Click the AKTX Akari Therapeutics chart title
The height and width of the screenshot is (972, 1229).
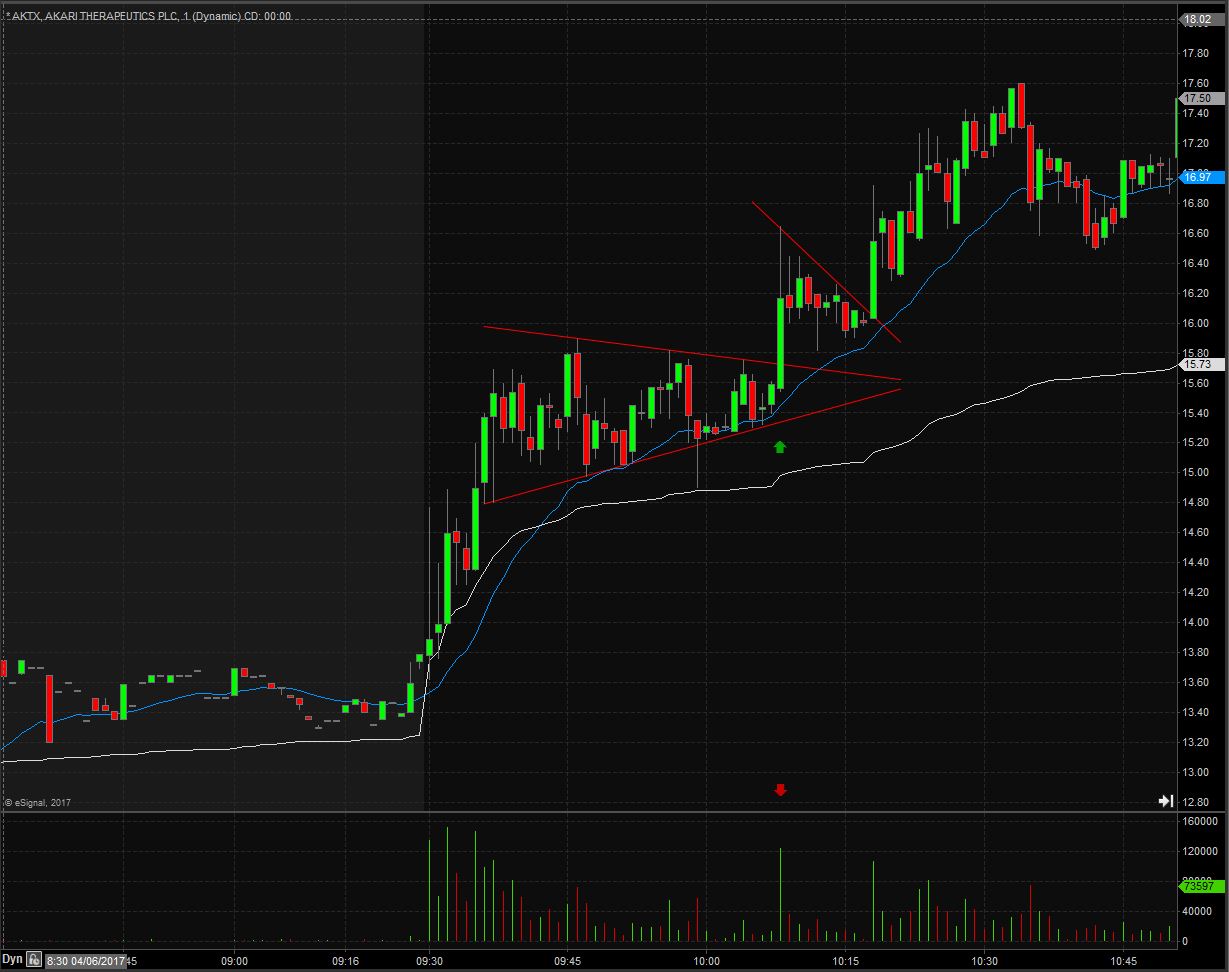tap(148, 16)
